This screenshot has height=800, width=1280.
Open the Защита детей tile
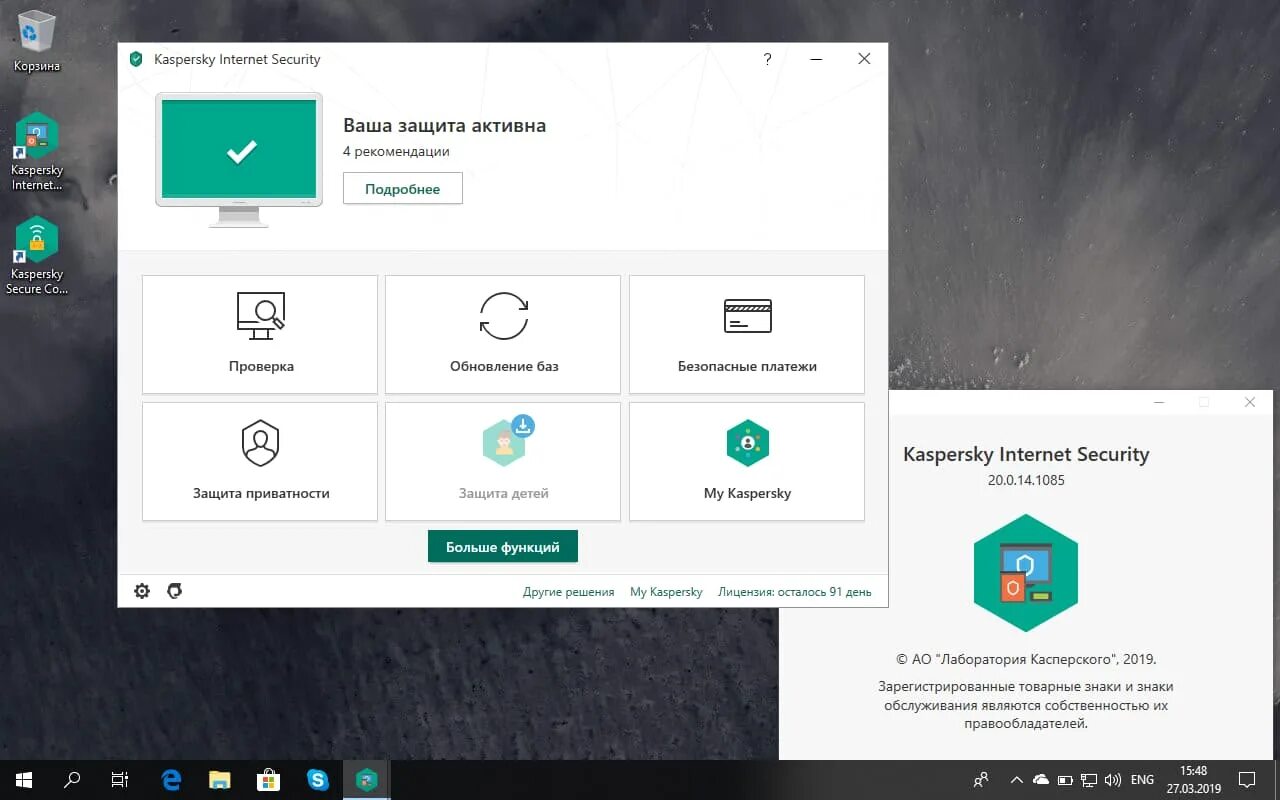(x=503, y=461)
